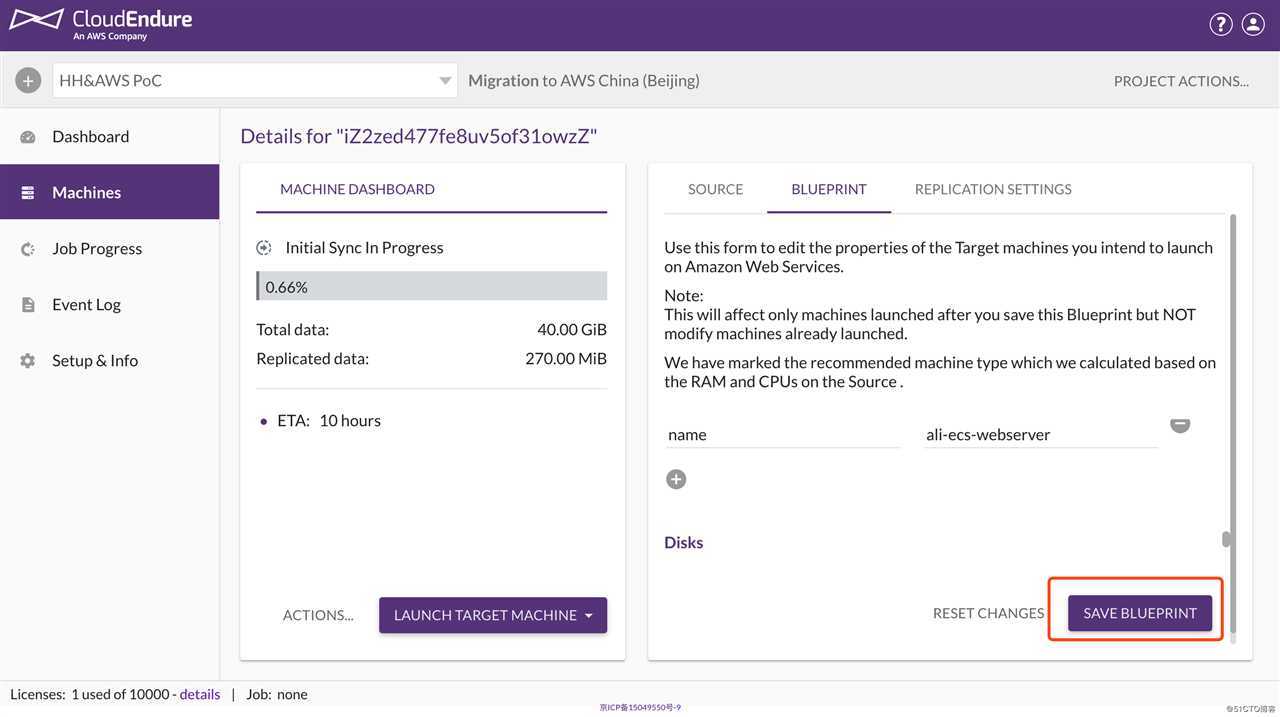1280x717 pixels.
Task: Click the Save Blueprint button
Action: click(1140, 613)
